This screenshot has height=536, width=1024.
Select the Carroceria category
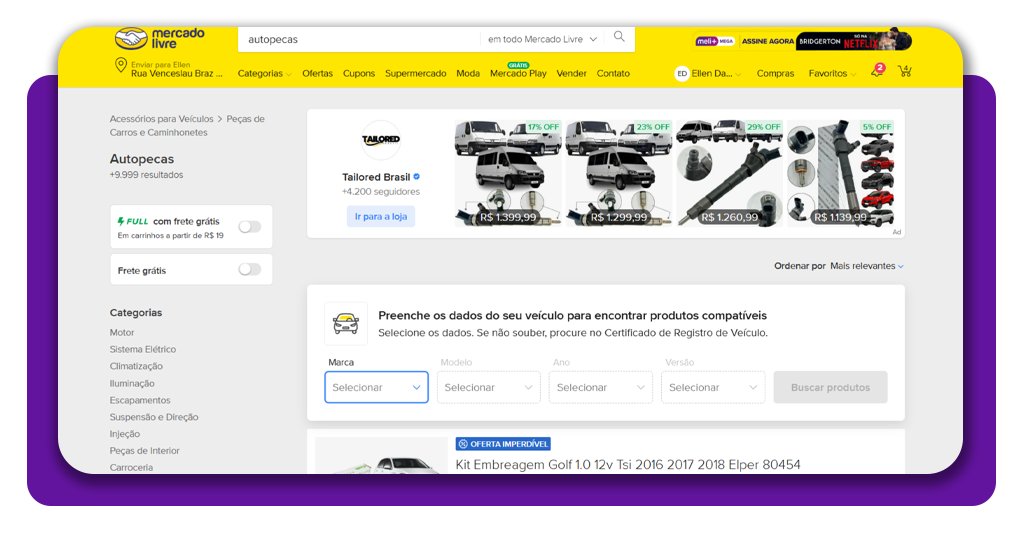[x=131, y=467]
